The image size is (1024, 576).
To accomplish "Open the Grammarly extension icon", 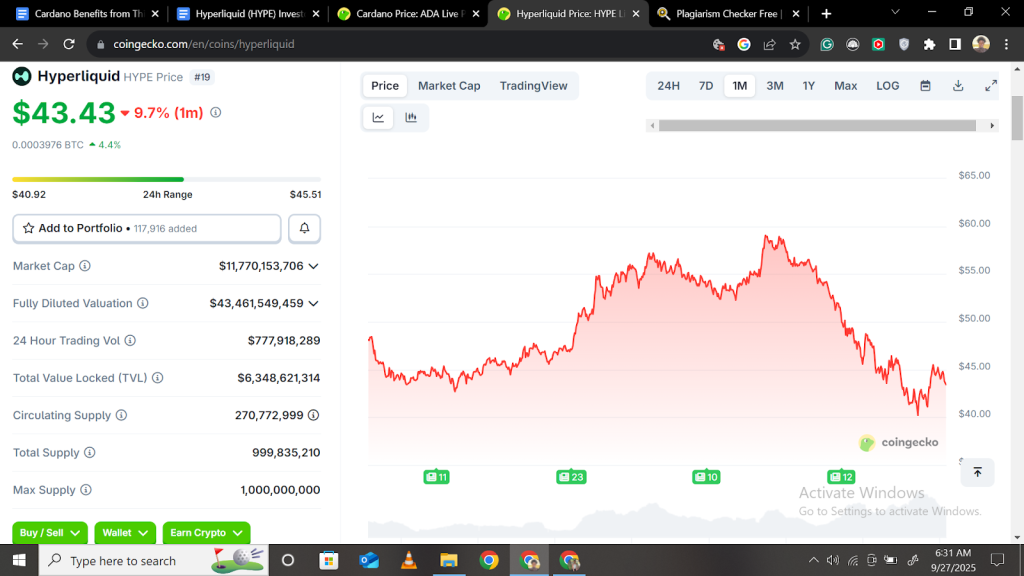I will pos(827,44).
